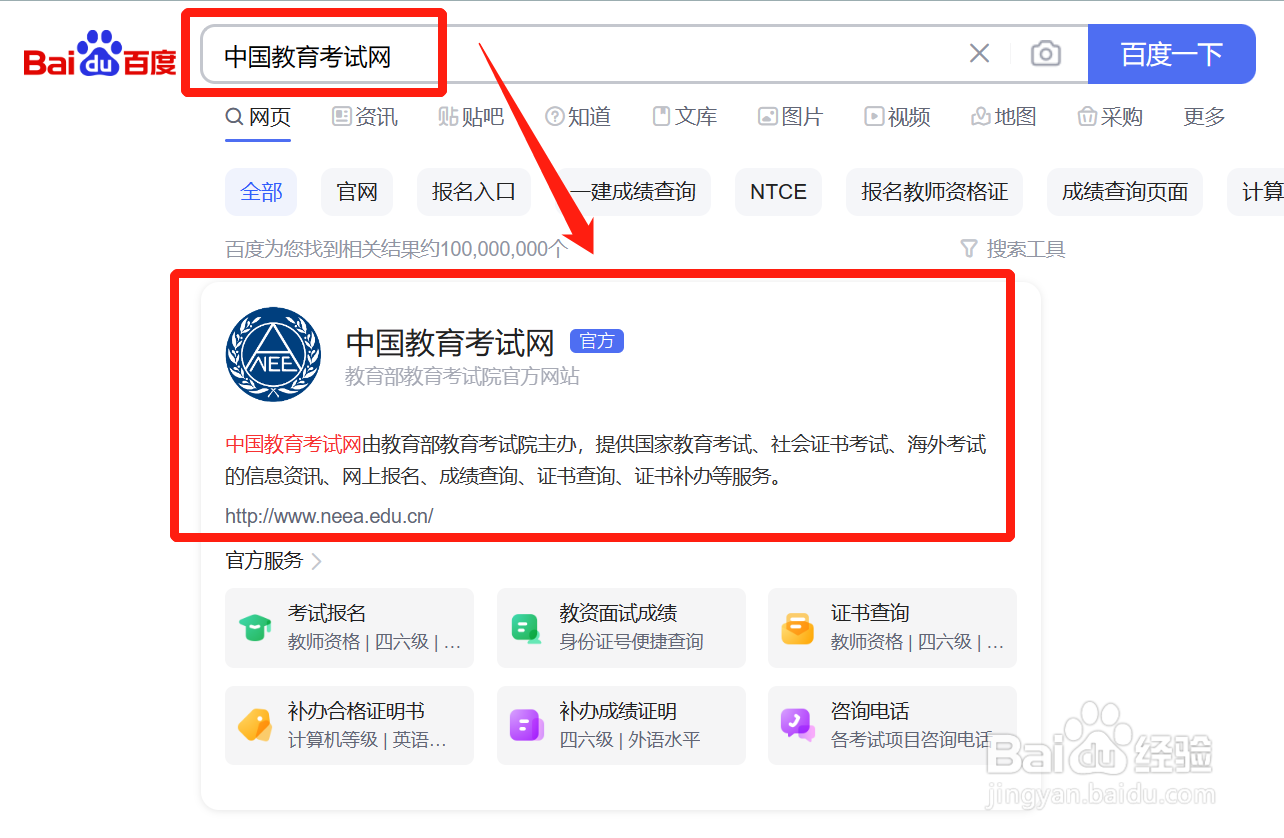Switch to the 知道 tab

point(578,117)
